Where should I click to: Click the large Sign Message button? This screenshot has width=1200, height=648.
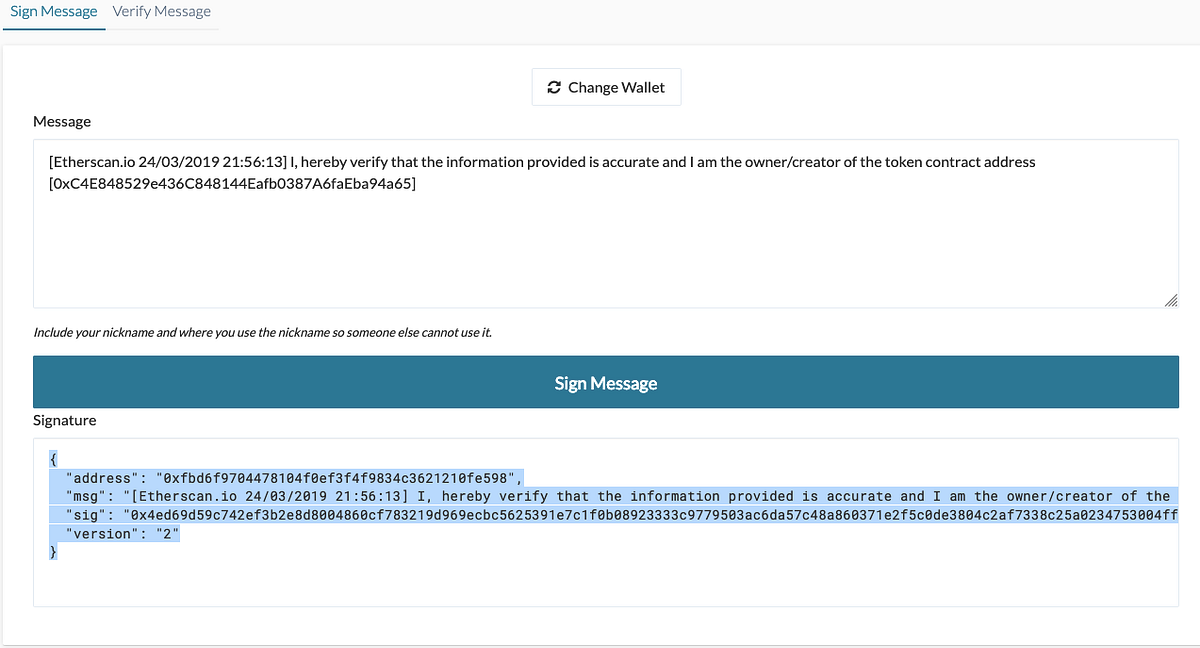tap(606, 383)
